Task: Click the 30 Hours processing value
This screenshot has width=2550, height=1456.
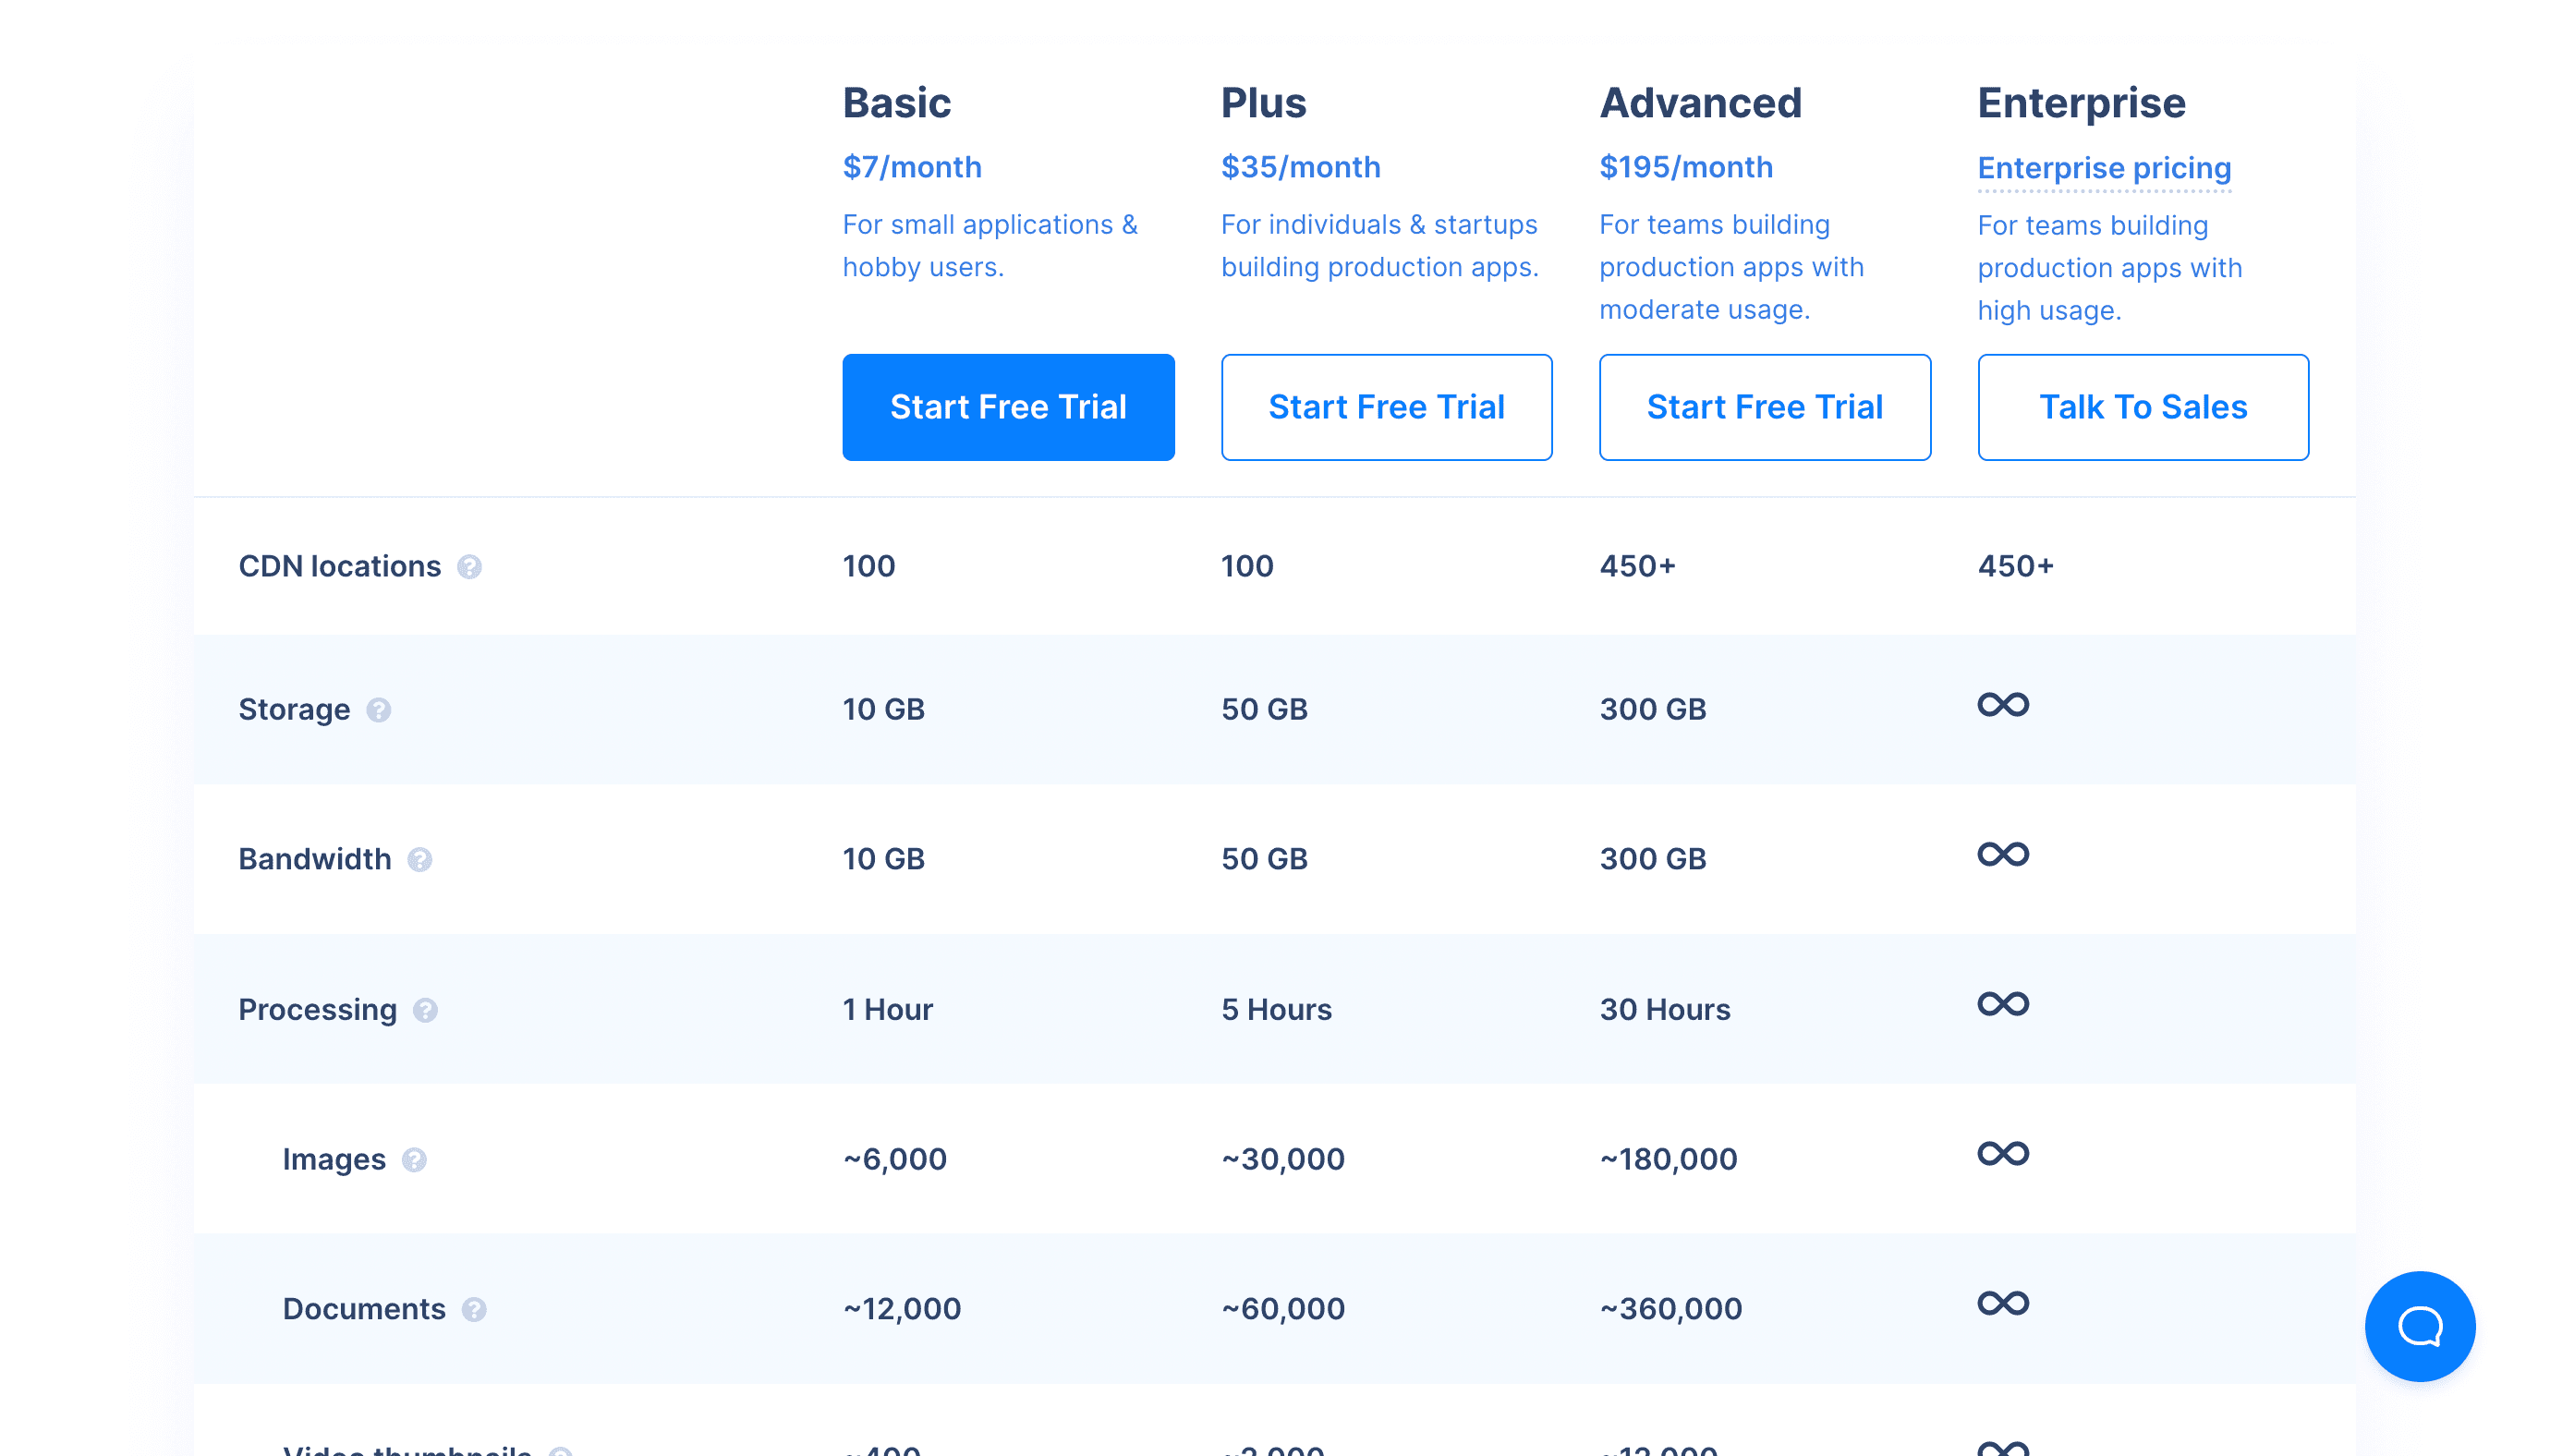Action: [1665, 1010]
